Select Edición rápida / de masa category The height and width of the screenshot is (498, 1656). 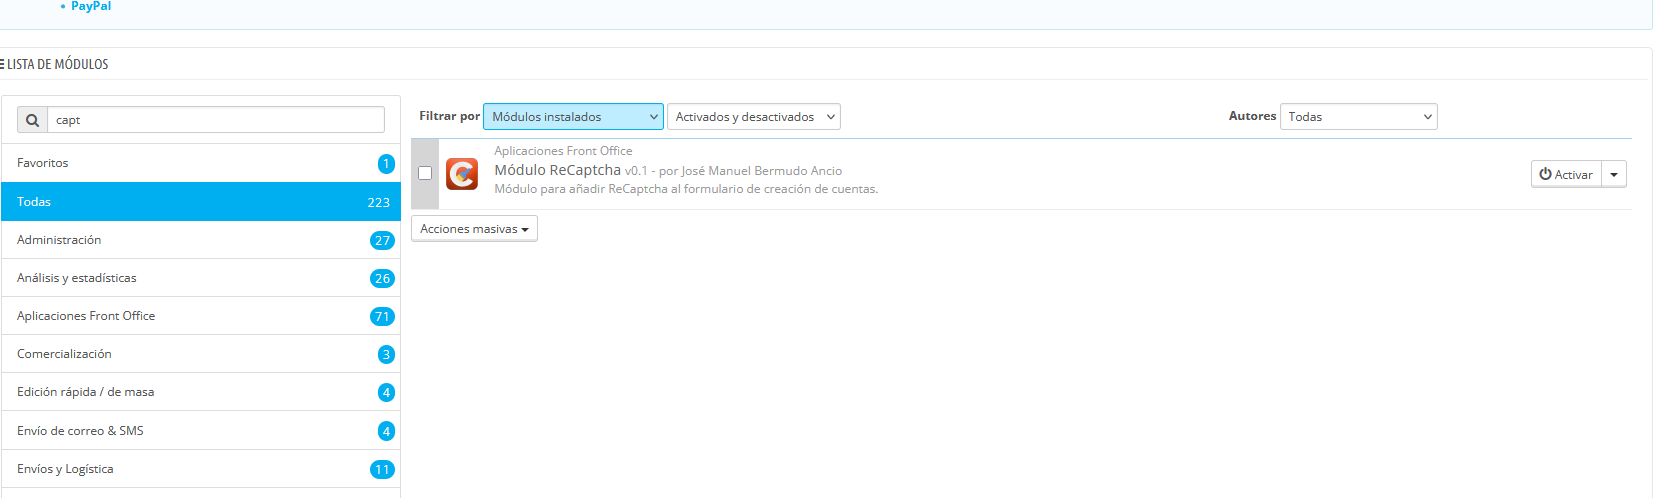click(201, 392)
